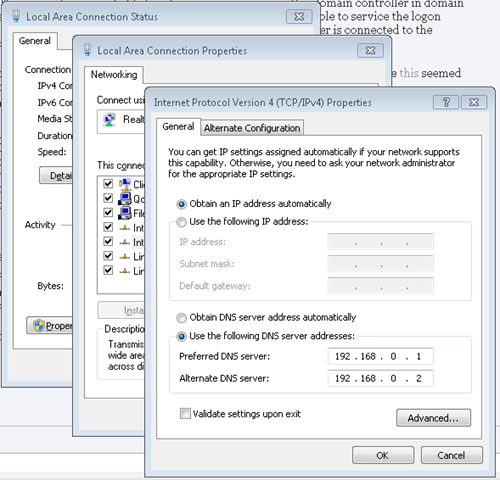Click the disabled Subnet mask field
500x480 pixels.
(380, 264)
